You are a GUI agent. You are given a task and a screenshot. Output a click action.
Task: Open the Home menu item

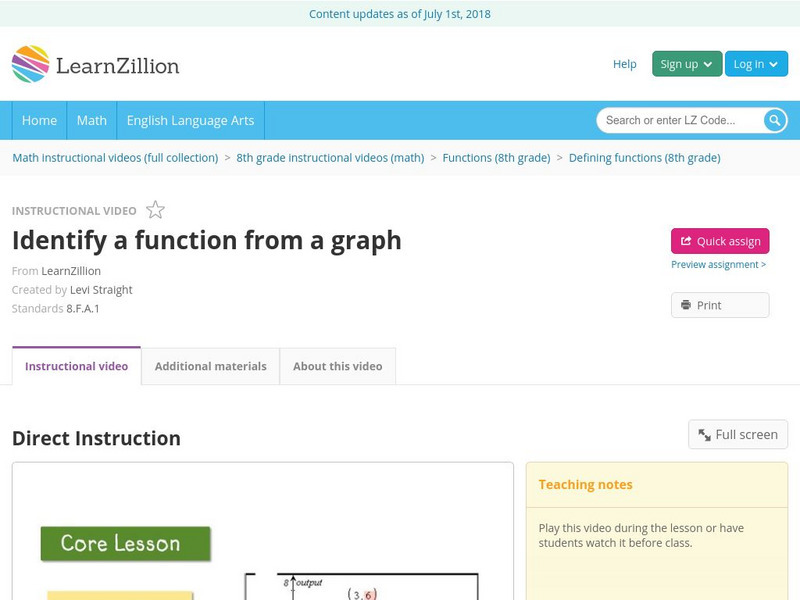point(40,120)
